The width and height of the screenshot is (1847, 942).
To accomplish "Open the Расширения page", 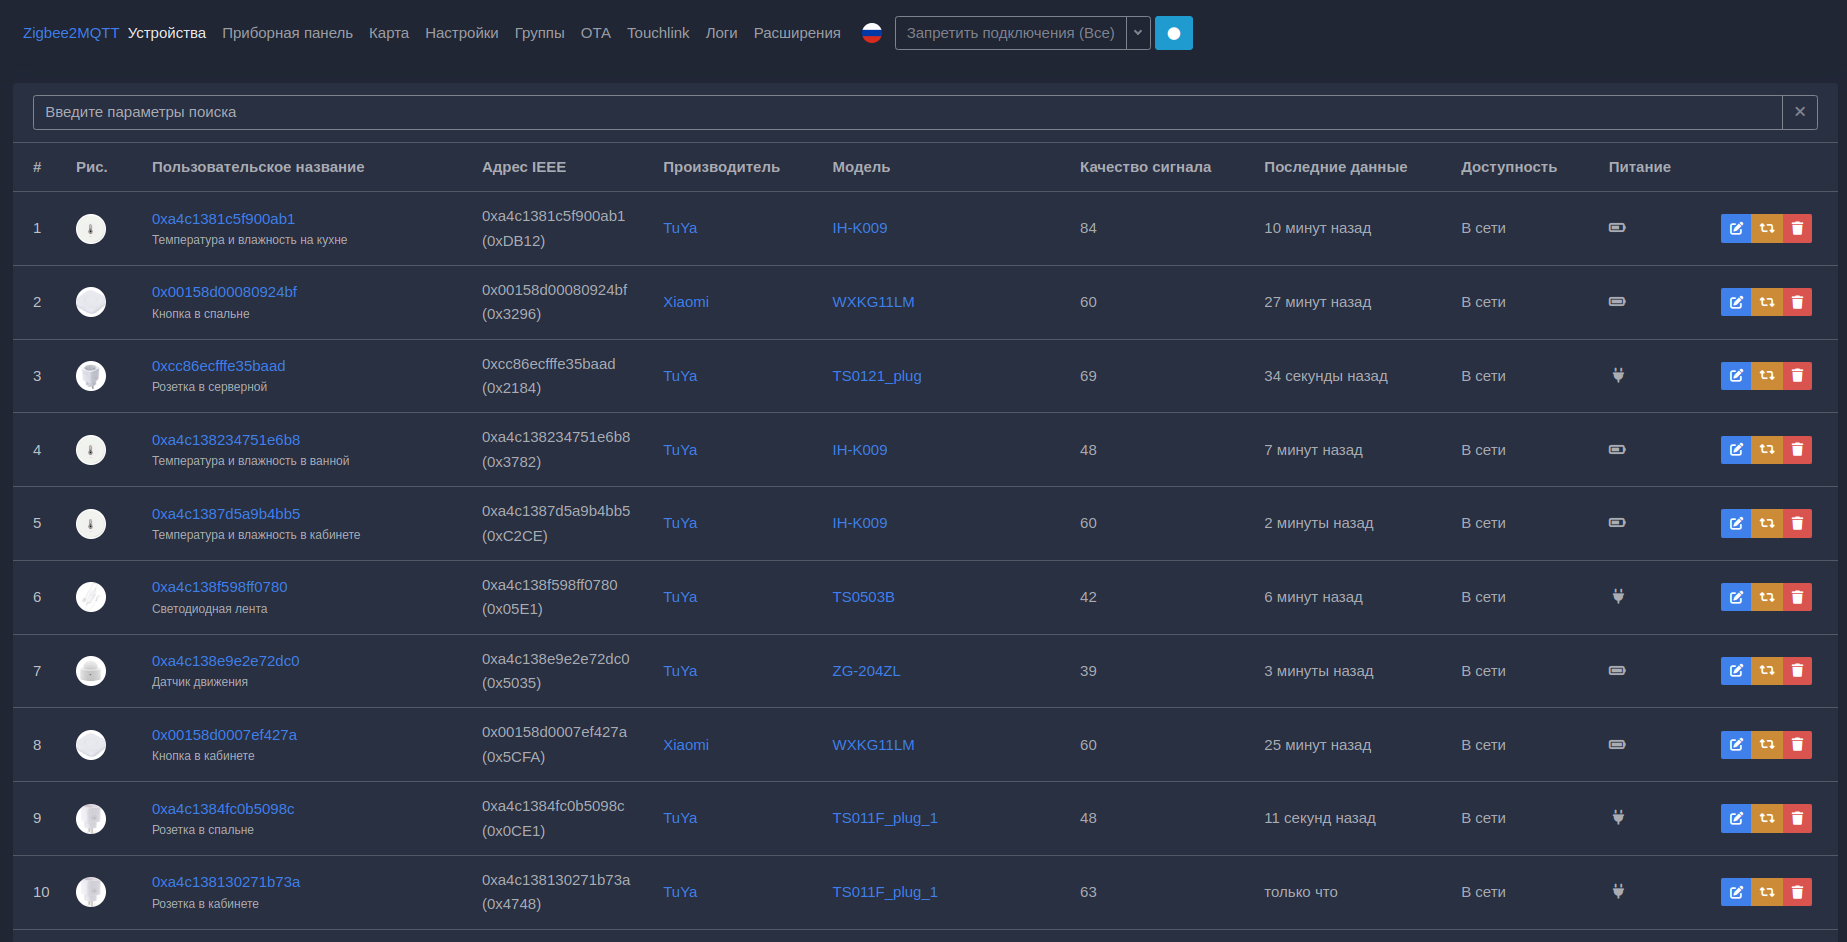I will pos(797,33).
